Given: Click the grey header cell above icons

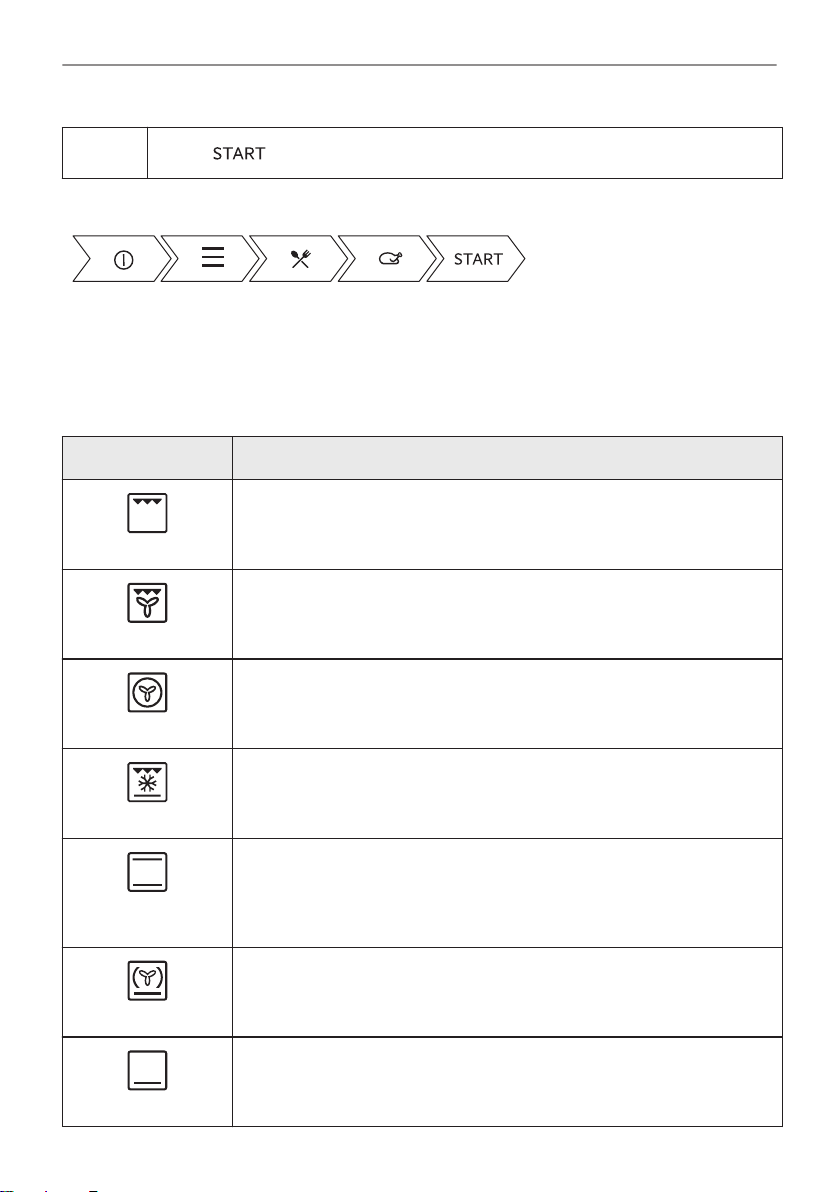Looking at the screenshot, I should click(147, 458).
